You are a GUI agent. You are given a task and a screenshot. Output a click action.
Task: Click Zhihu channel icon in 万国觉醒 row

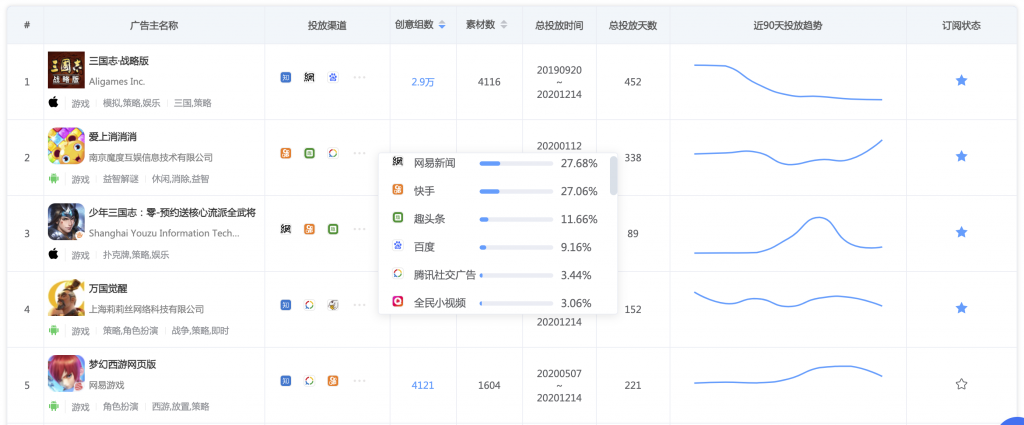click(285, 305)
